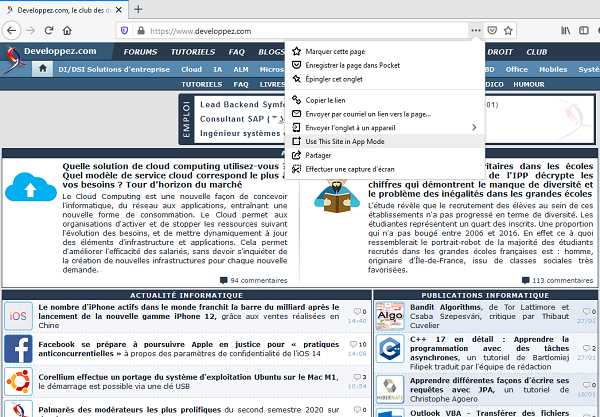Bookmark page with the star icon
This screenshot has height=417, width=600.
point(508,31)
